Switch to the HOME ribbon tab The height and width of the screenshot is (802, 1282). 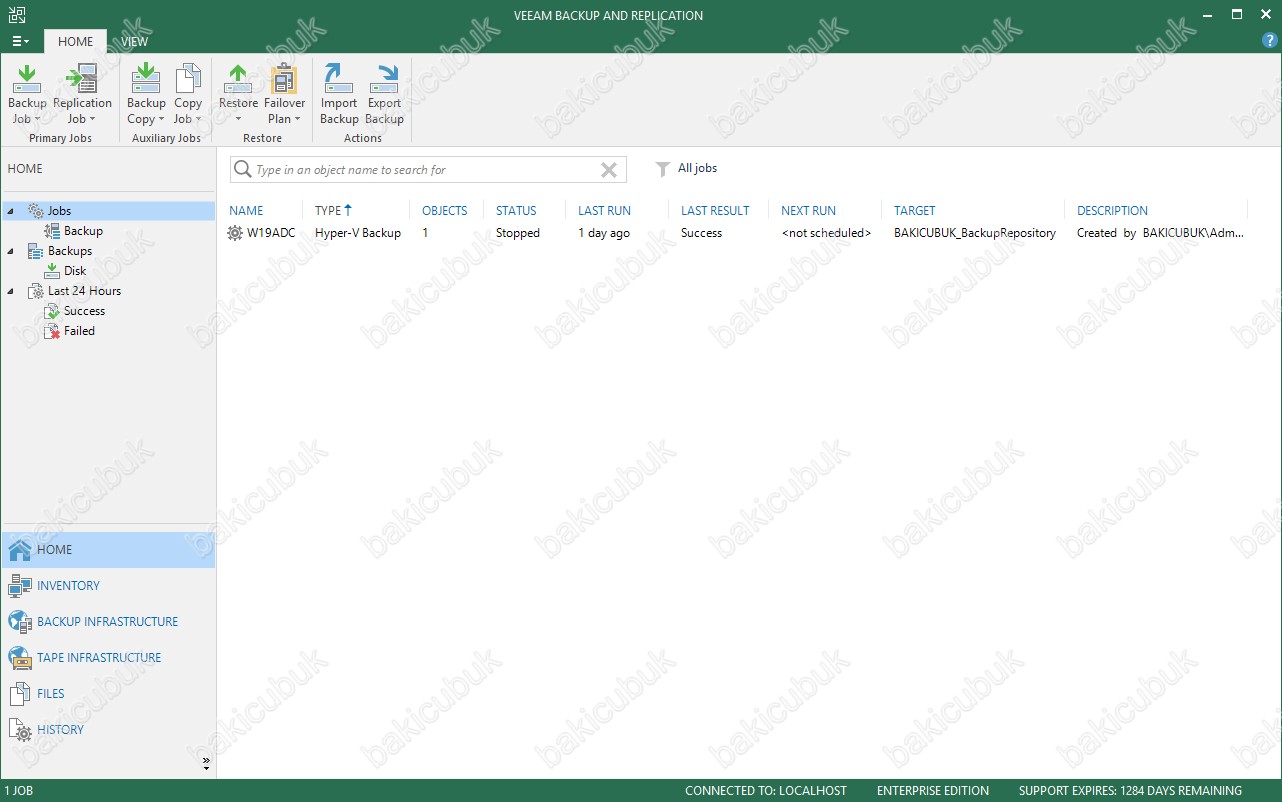click(75, 42)
